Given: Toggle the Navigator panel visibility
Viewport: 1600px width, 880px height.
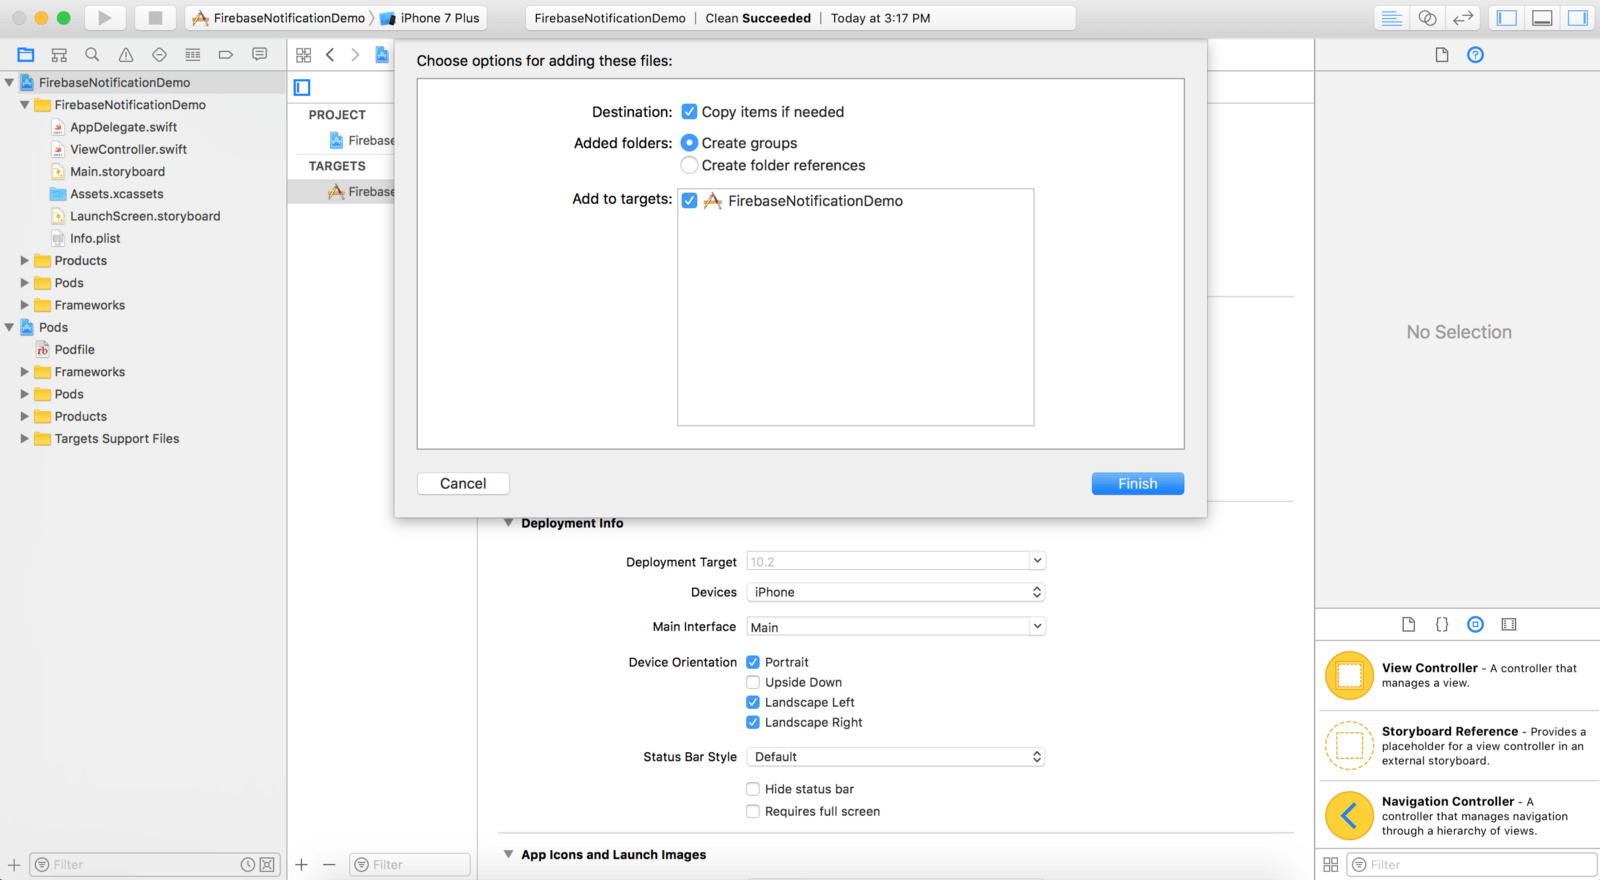Looking at the screenshot, I should [1507, 18].
